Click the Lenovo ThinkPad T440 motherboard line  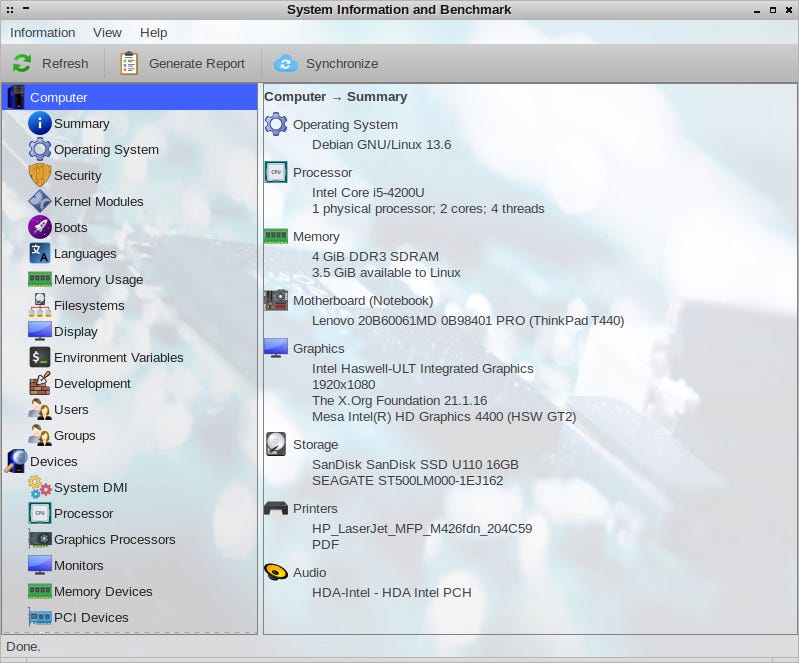point(468,321)
